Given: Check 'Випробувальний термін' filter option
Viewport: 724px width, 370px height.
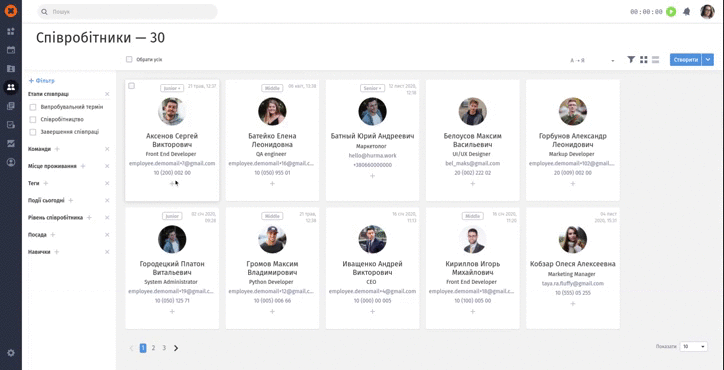Looking at the screenshot, I should pos(33,107).
